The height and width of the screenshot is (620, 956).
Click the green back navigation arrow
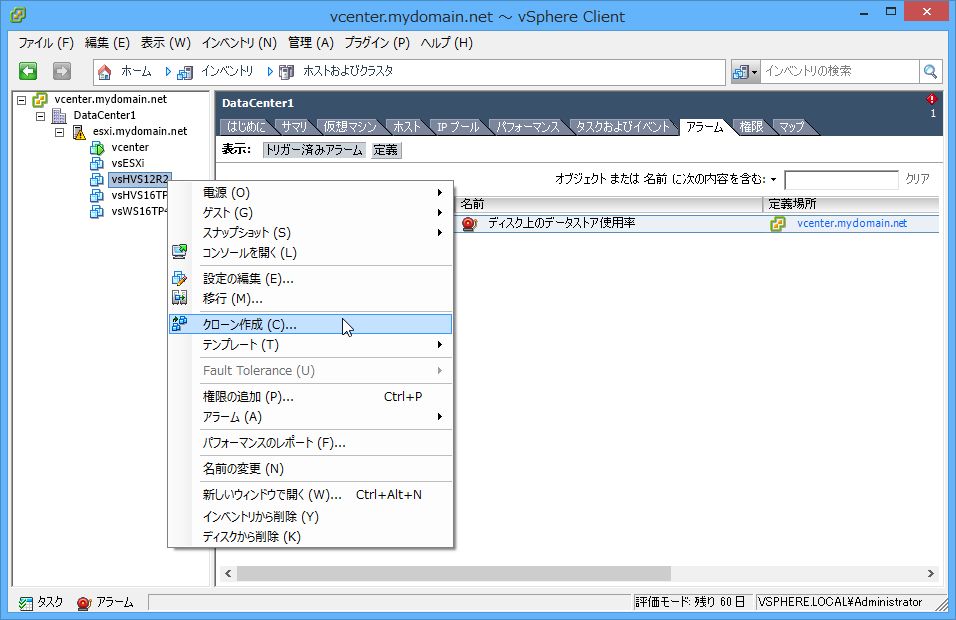(28, 71)
